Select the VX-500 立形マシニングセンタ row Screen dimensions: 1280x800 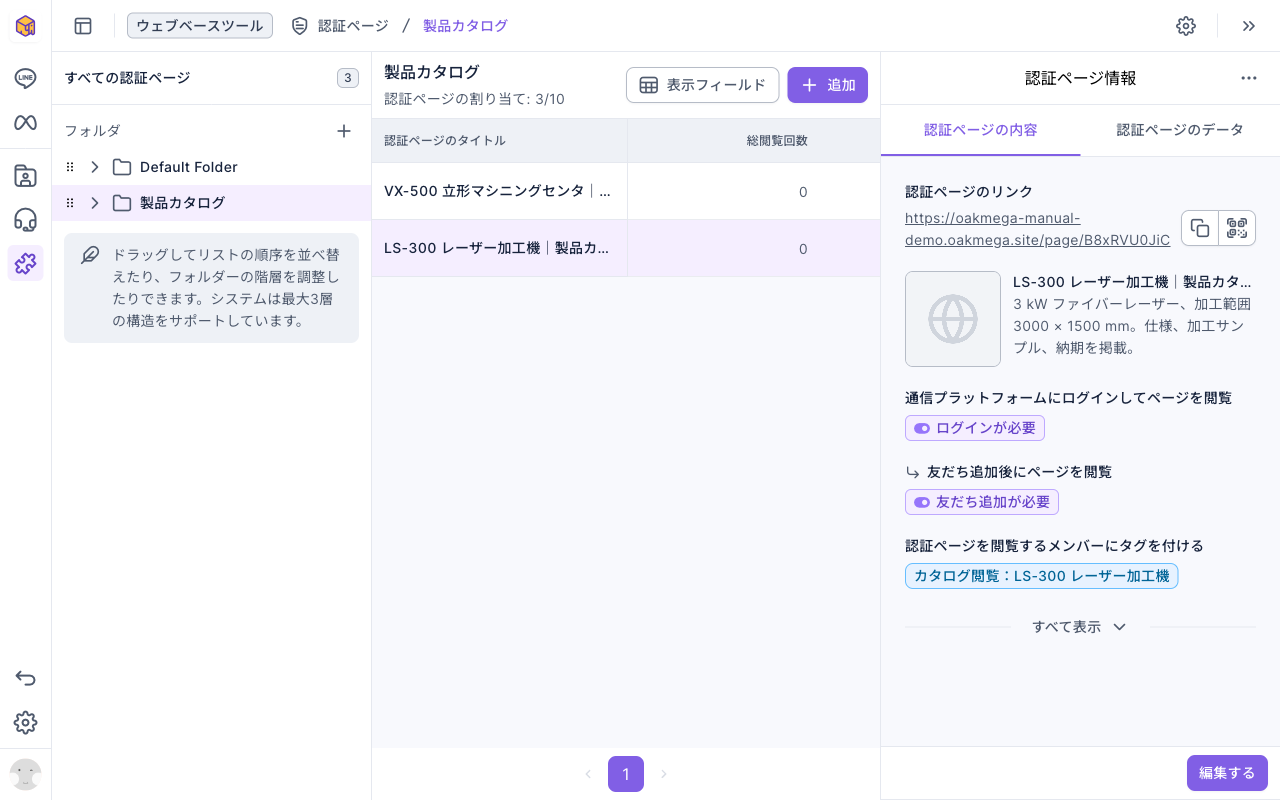pos(626,191)
